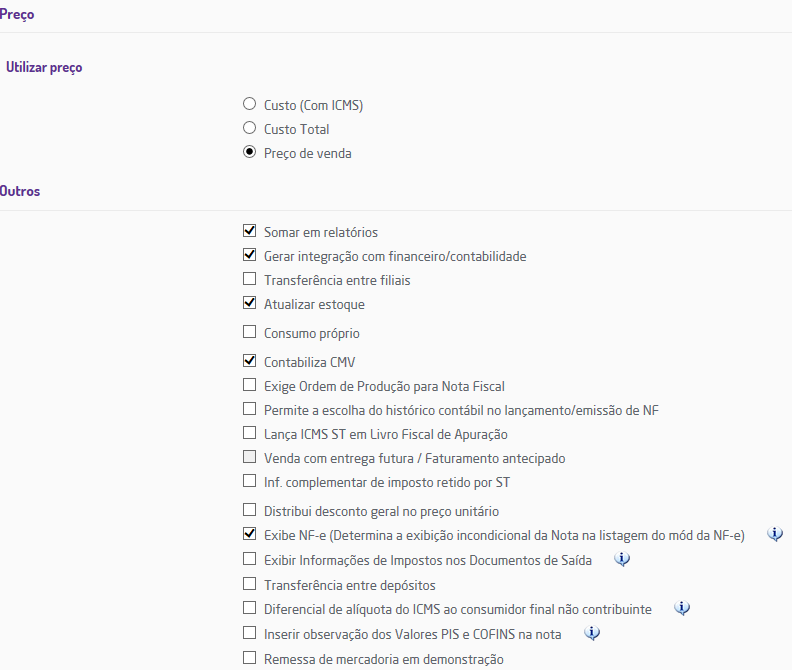Choose the Custo Total radio button
The width and height of the screenshot is (792, 670).
pyautogui.click(x=250, y=128)
